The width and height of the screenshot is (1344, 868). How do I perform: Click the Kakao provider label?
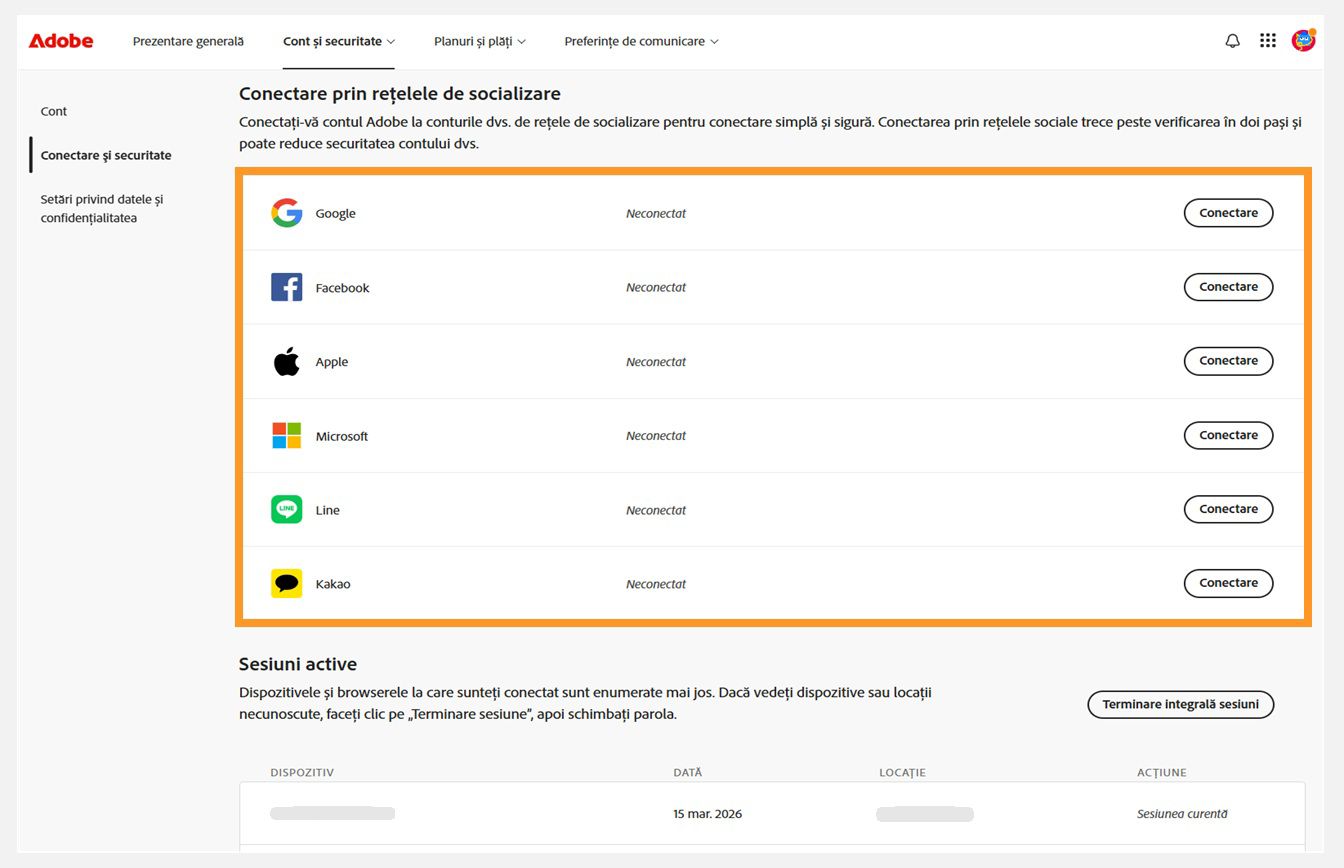click(332, 584)
